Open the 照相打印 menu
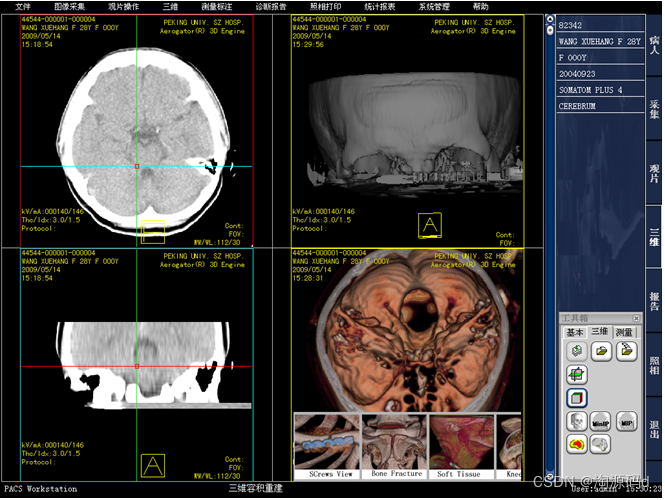Screen dimensions: 665x500 coord(325,7)
